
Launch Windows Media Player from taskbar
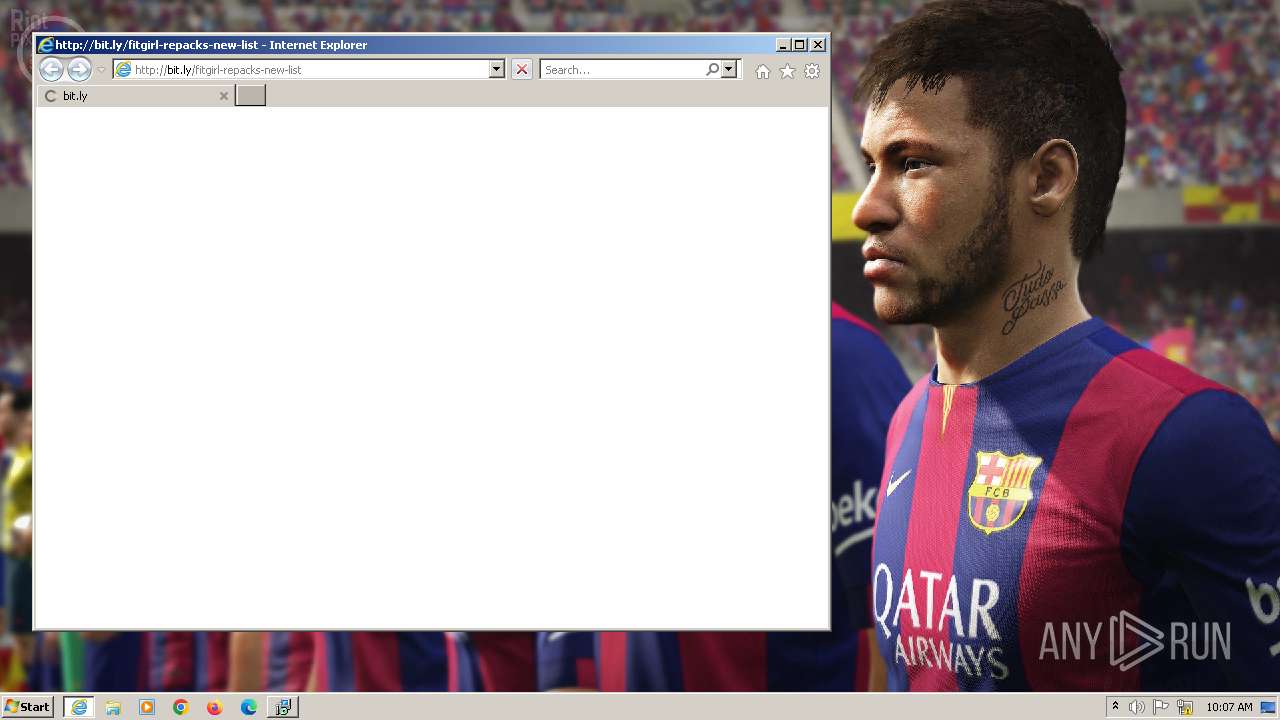pos(147,707)
